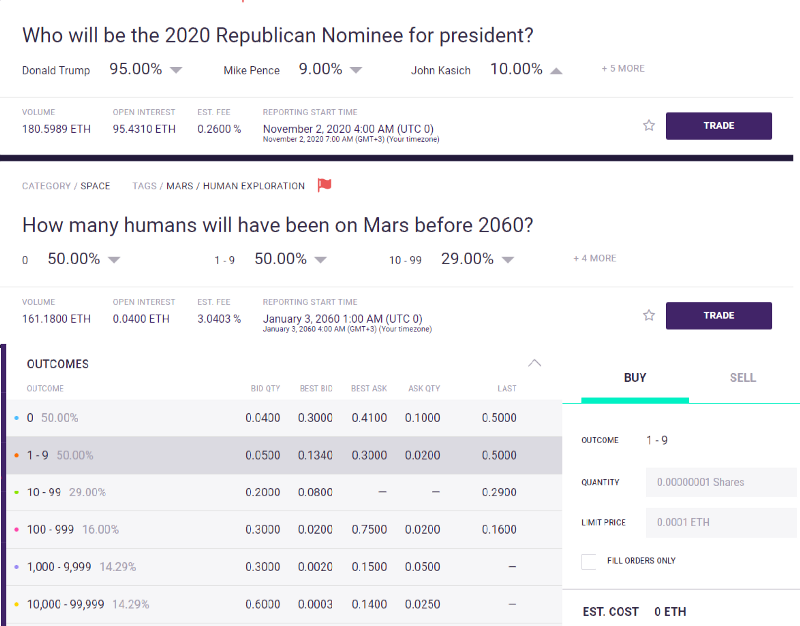Select the BUY tab
This screenshot has width=800, height=626.
coord(635,378)
